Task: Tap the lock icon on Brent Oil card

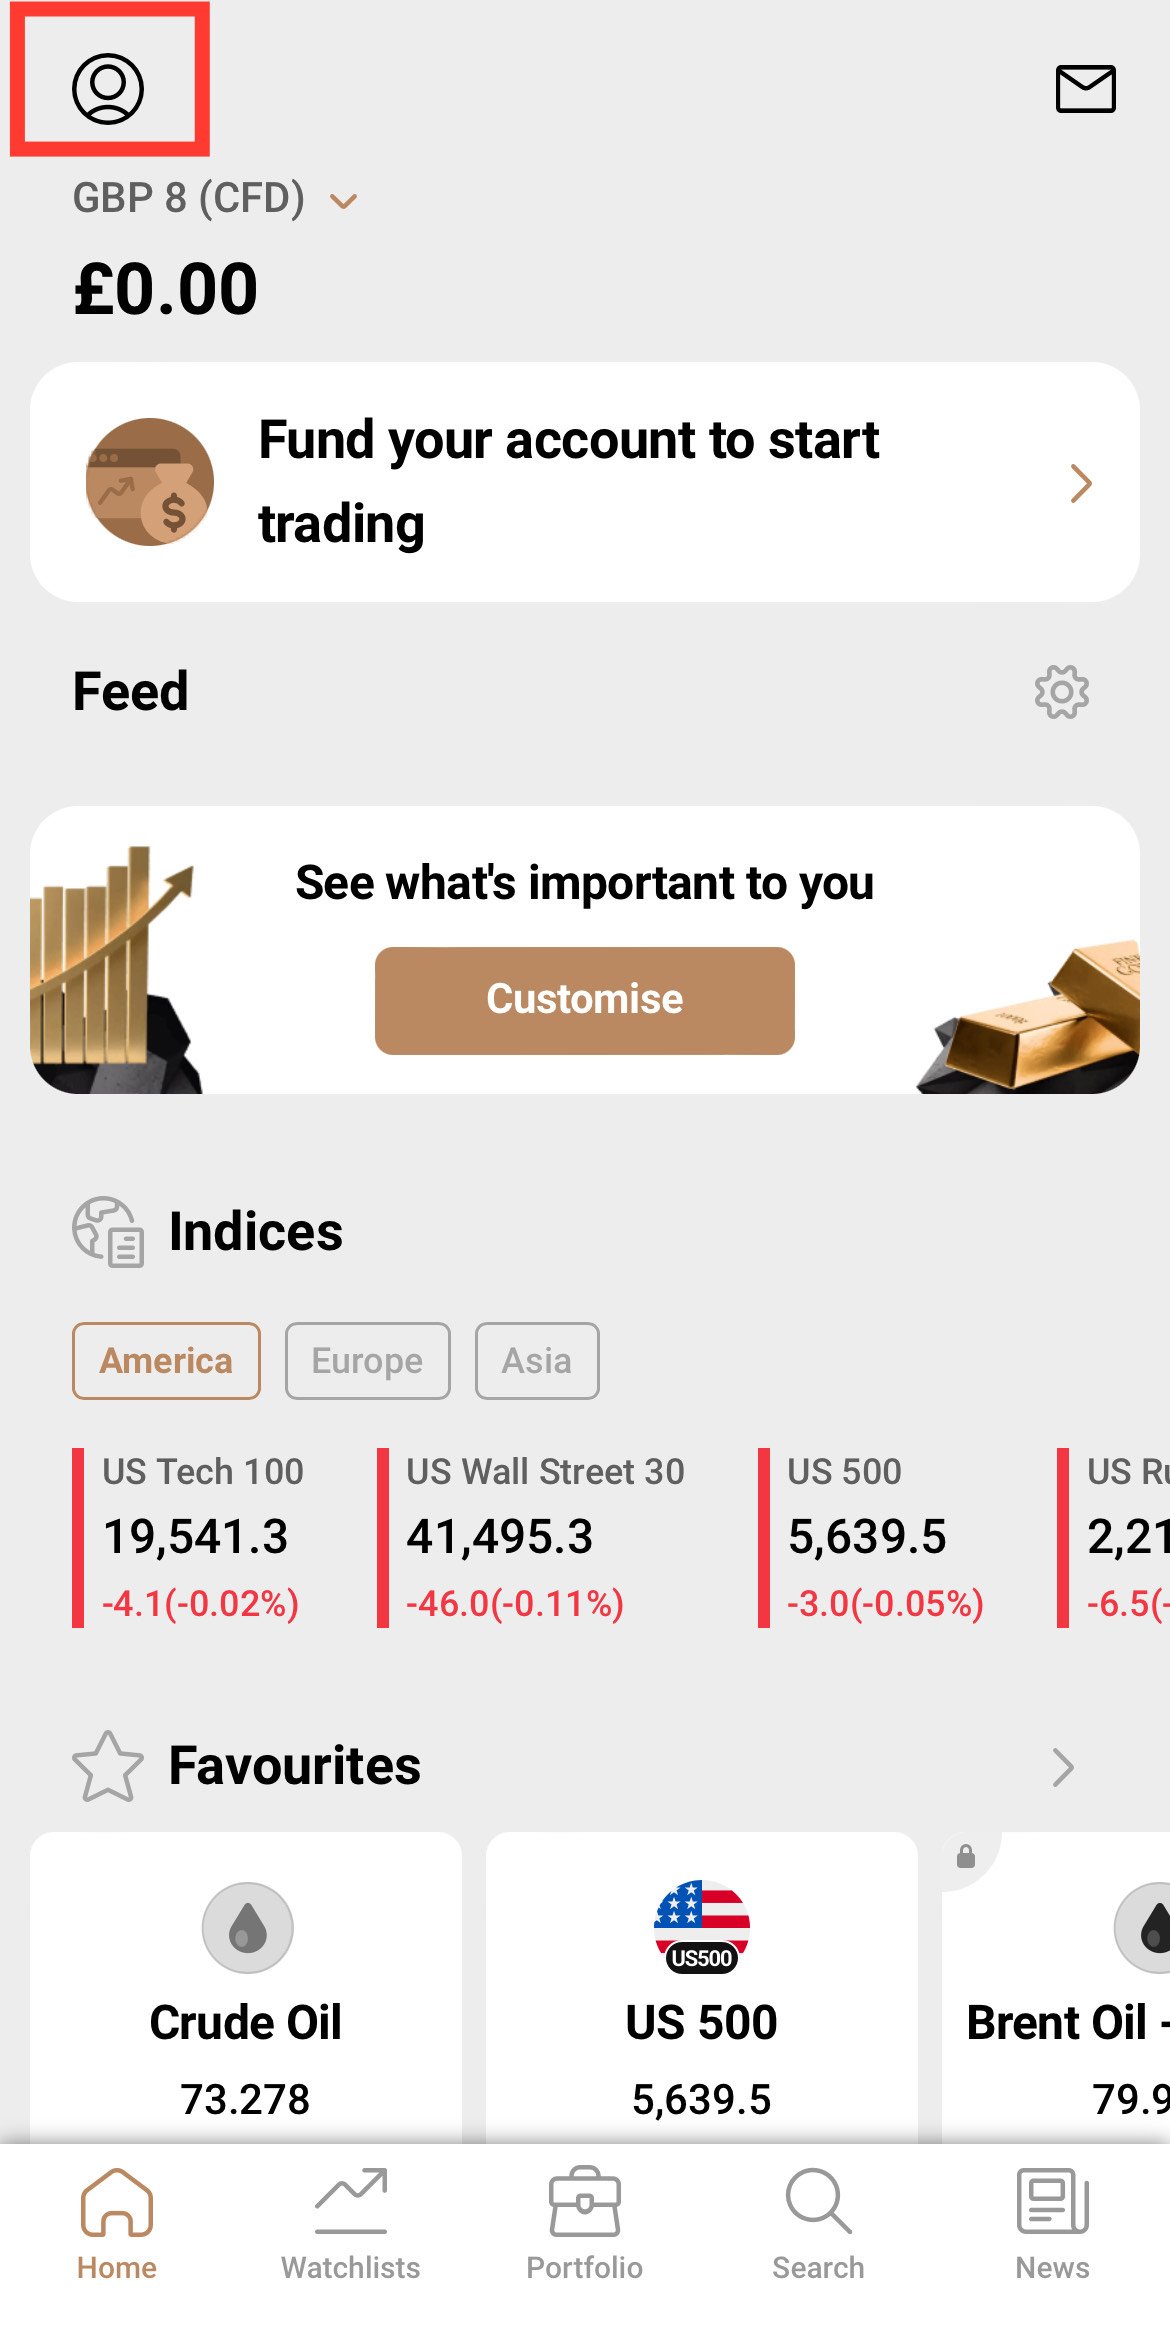Action: pyautogui.click(x=965, y=1856)
